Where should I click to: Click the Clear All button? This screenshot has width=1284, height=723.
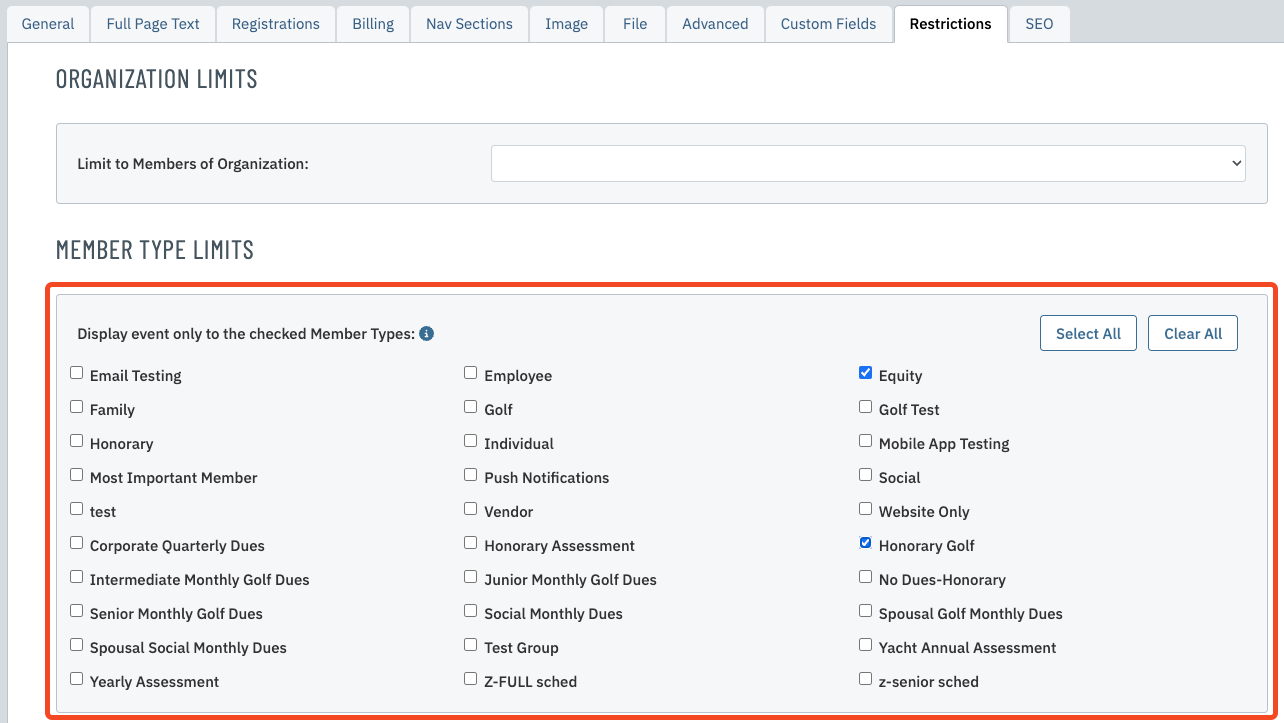(1193, 334)
